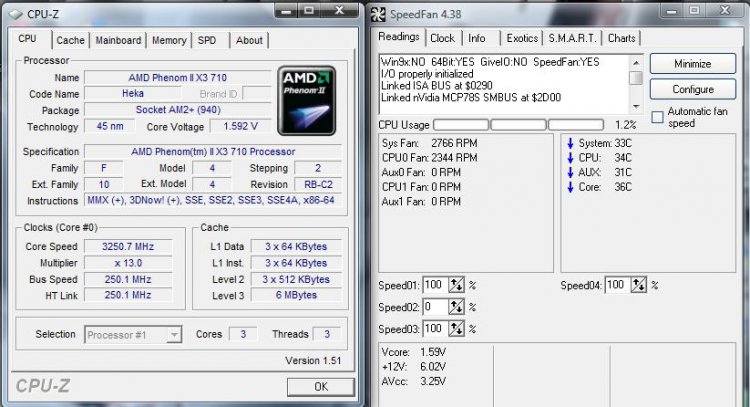Click the Version 1.51 label in CPU-Z

point(313,361)
